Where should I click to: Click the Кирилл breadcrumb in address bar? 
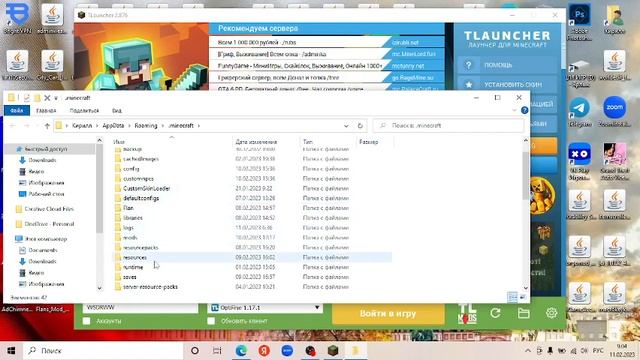point(82,126)
